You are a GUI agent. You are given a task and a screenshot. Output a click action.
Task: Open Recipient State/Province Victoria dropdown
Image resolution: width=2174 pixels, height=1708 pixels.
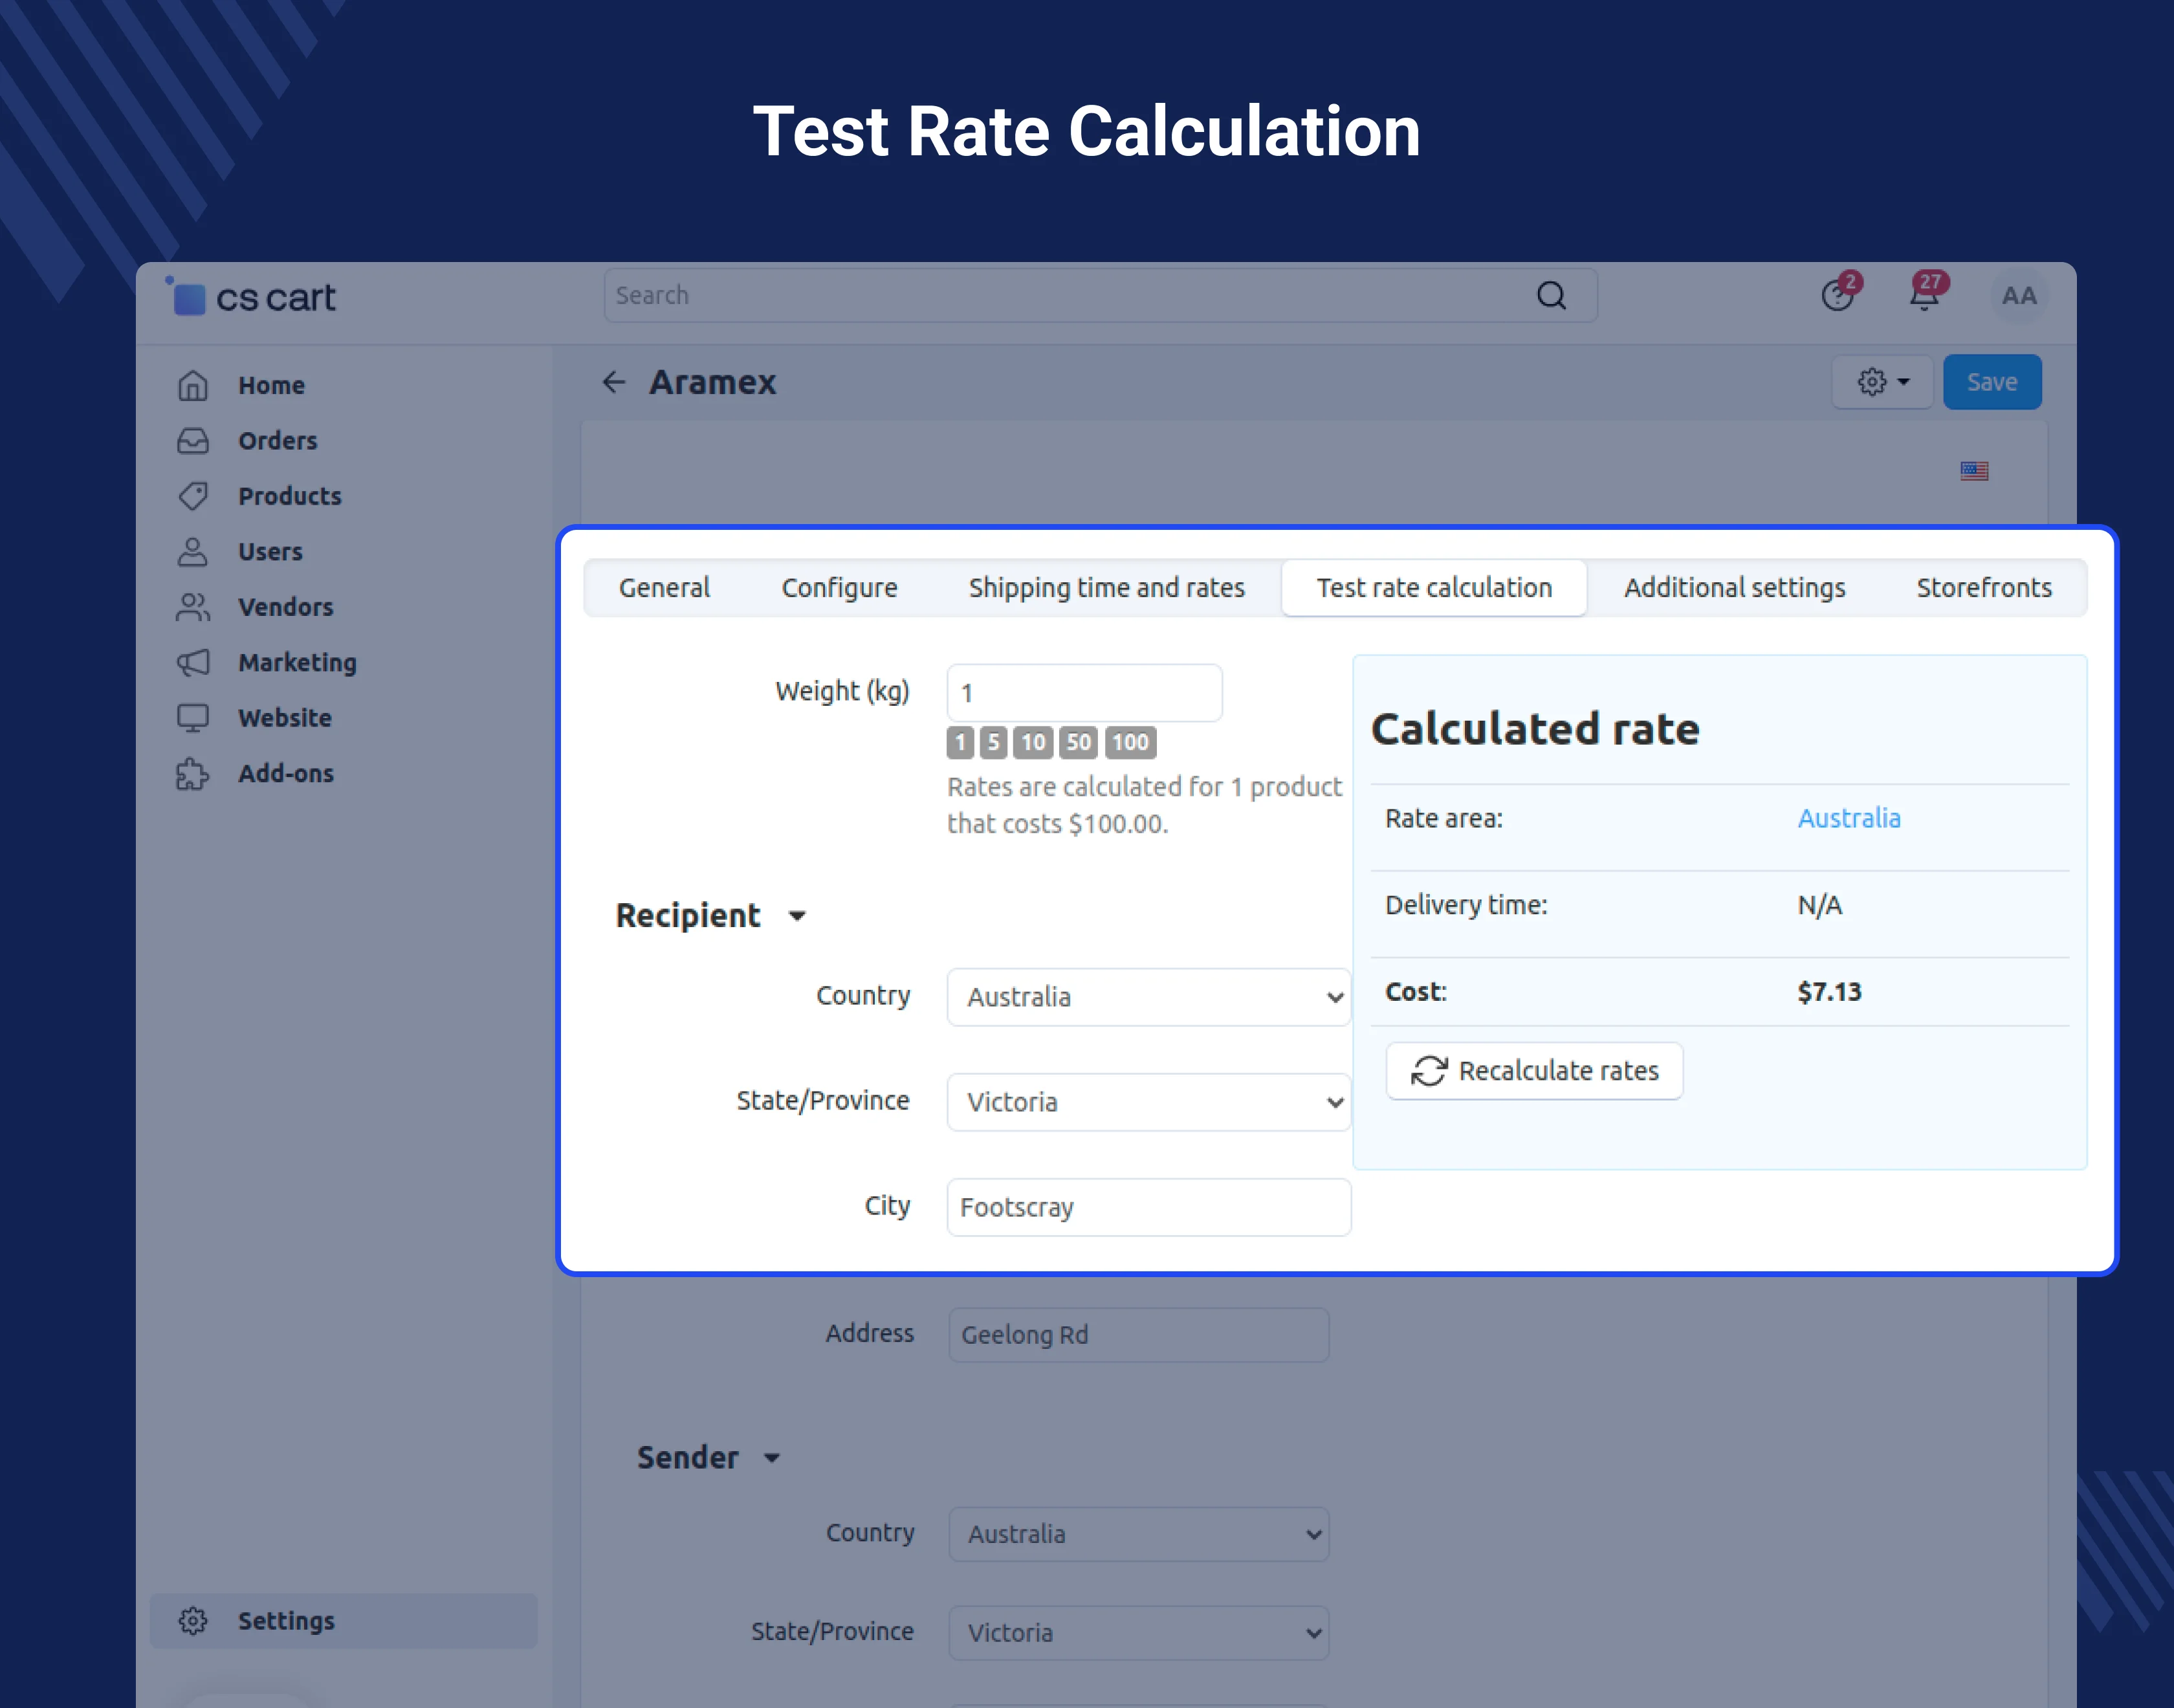click(1148, 1102)
